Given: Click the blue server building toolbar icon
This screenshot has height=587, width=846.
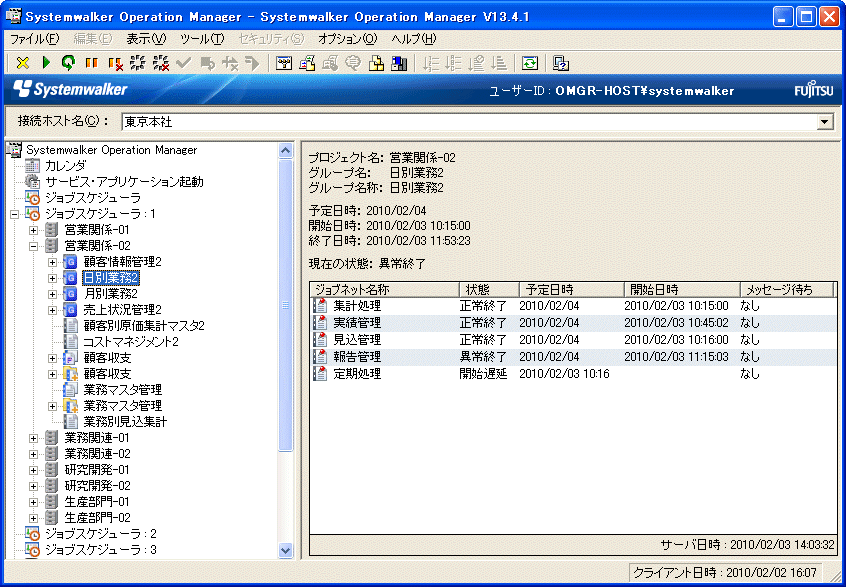Looking at the screenshot, I should click(399, 64).
